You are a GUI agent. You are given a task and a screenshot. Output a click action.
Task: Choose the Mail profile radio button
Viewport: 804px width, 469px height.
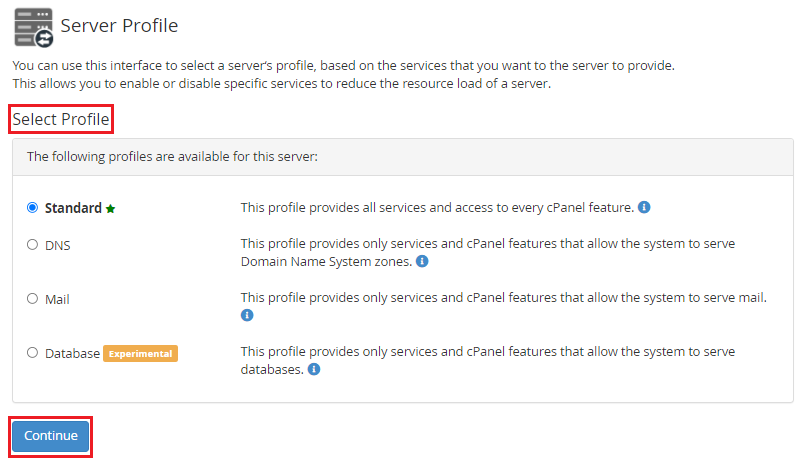pos(33,298)
